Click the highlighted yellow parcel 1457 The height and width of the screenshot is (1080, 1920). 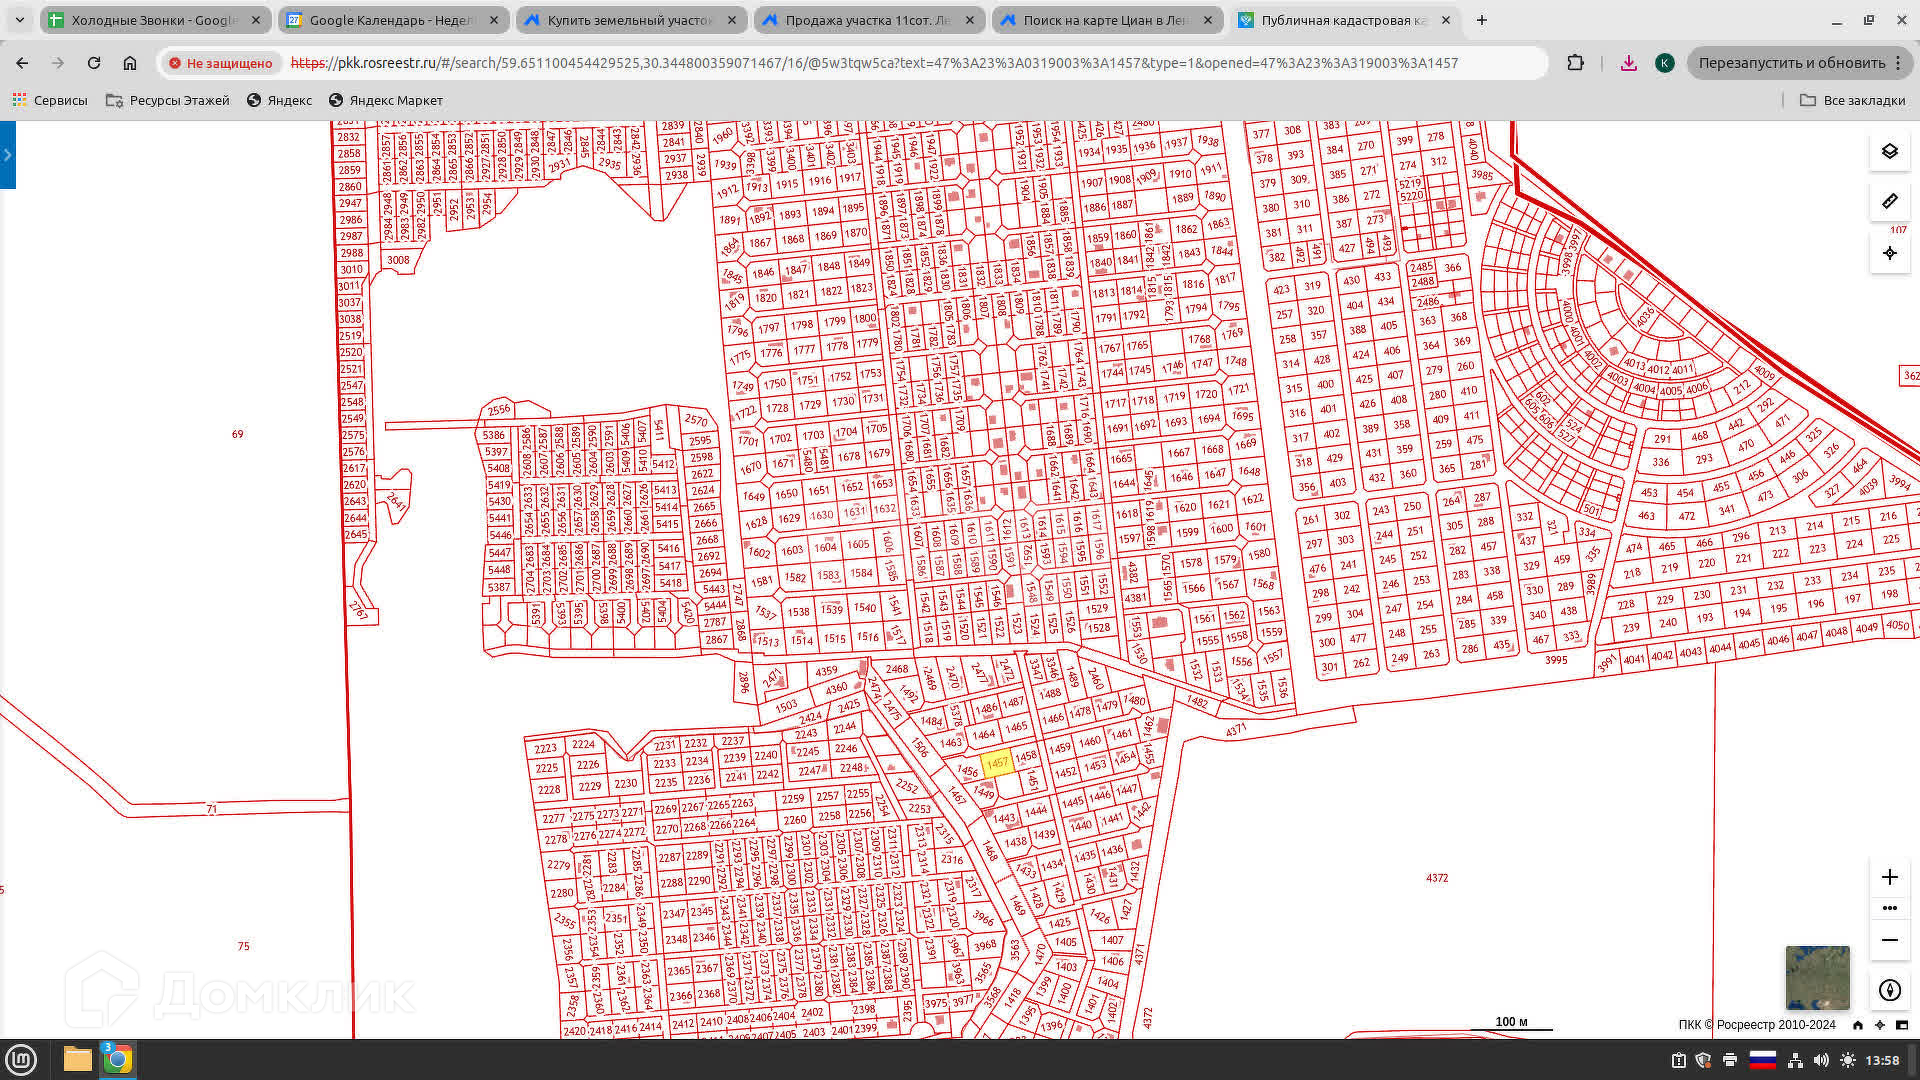997,764
